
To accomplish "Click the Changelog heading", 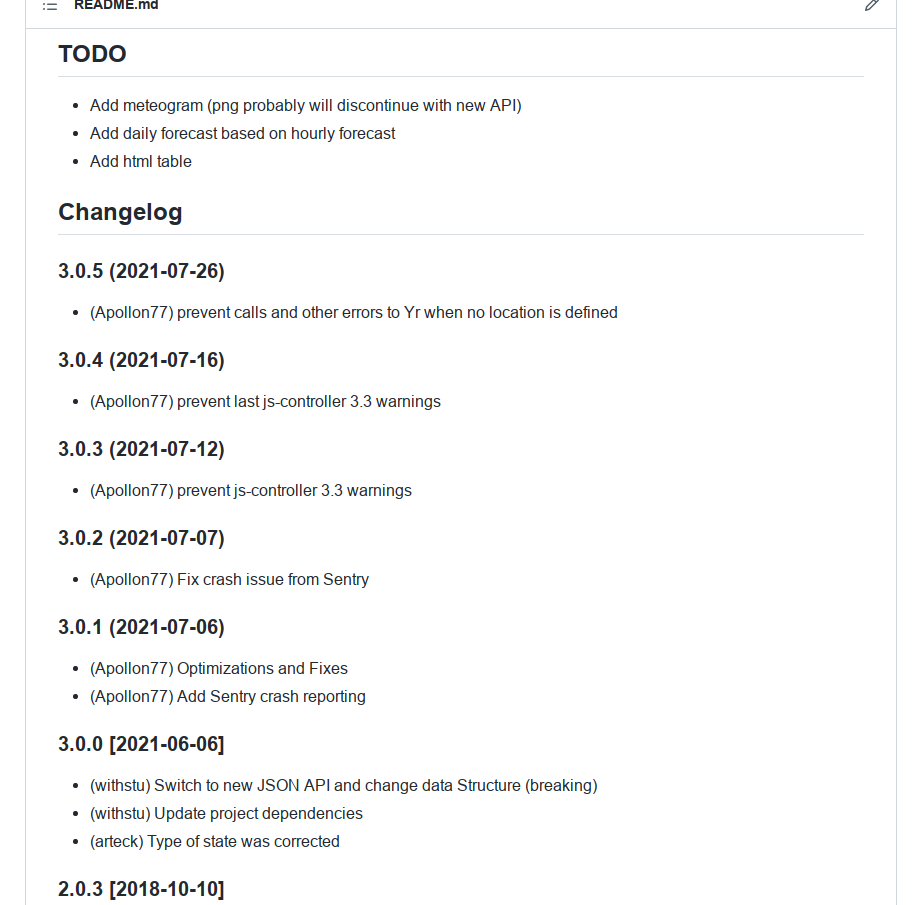I will [120, 212].
